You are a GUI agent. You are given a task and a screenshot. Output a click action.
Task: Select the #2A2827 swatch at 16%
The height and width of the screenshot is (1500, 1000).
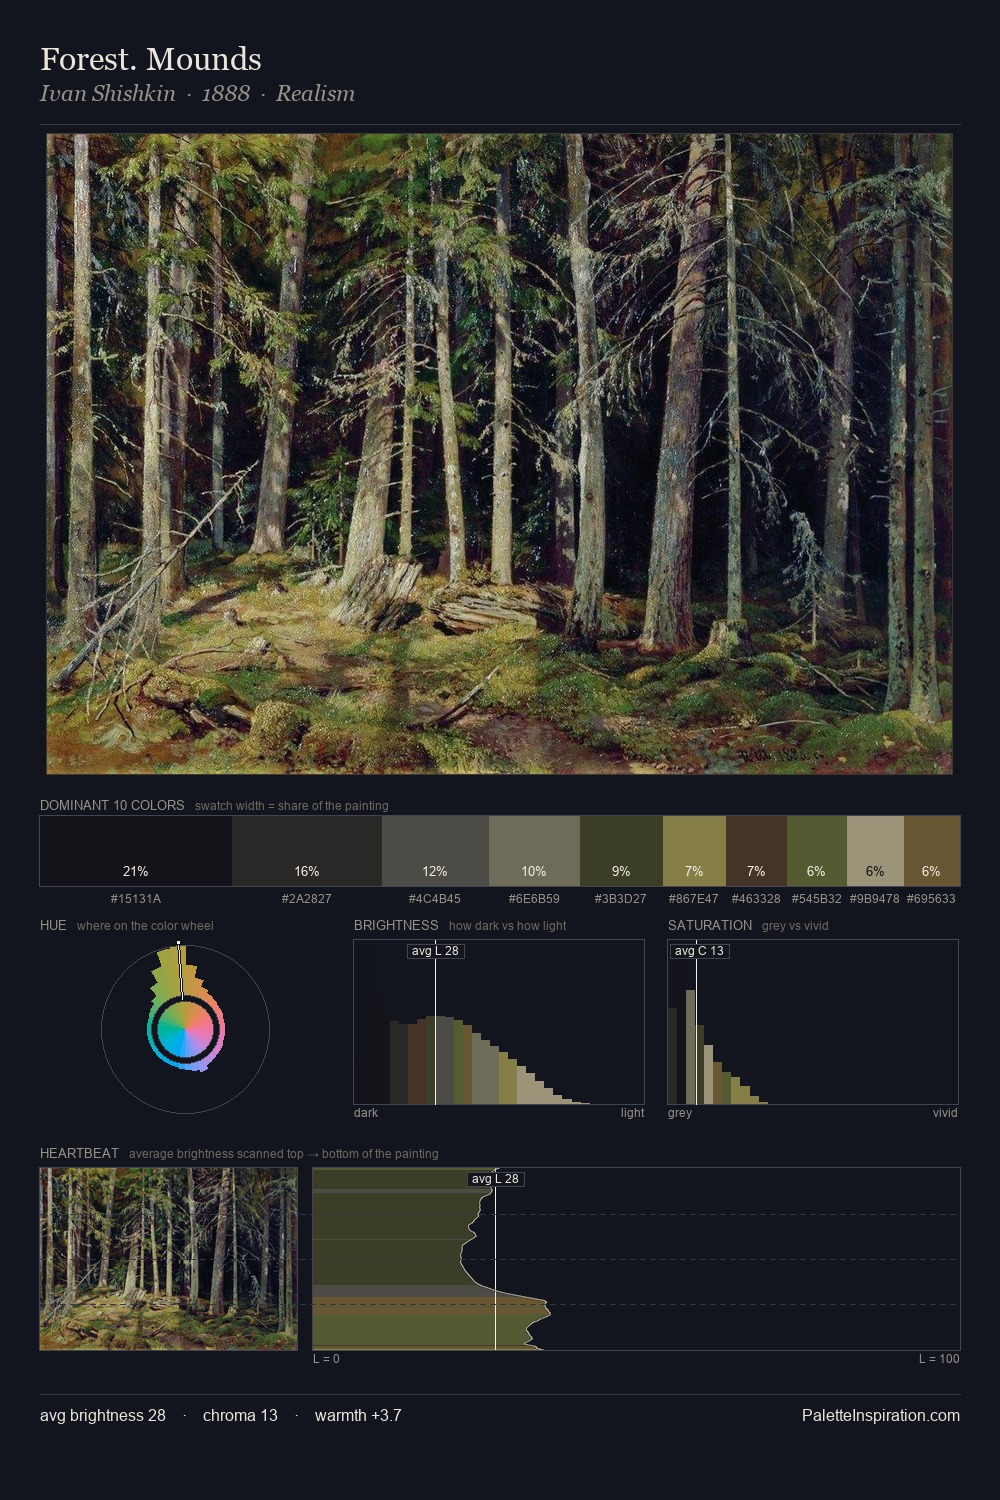click(307, 851)
